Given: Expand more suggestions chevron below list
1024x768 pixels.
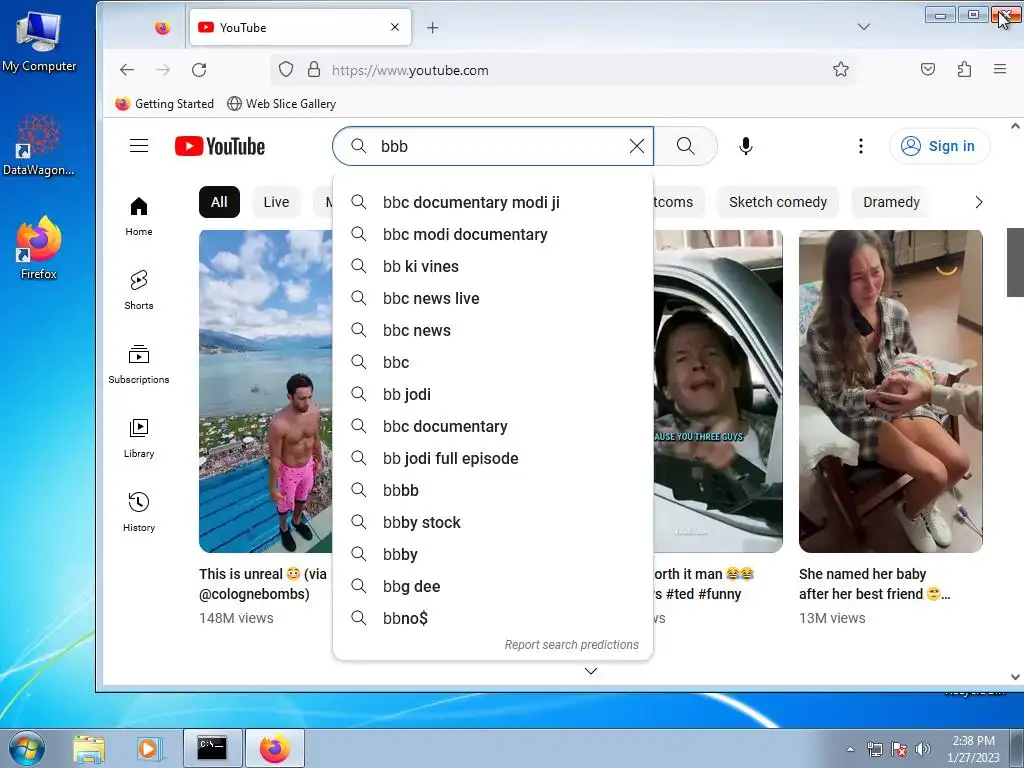Looking at the screenshot, I should [x=590, y=671].
